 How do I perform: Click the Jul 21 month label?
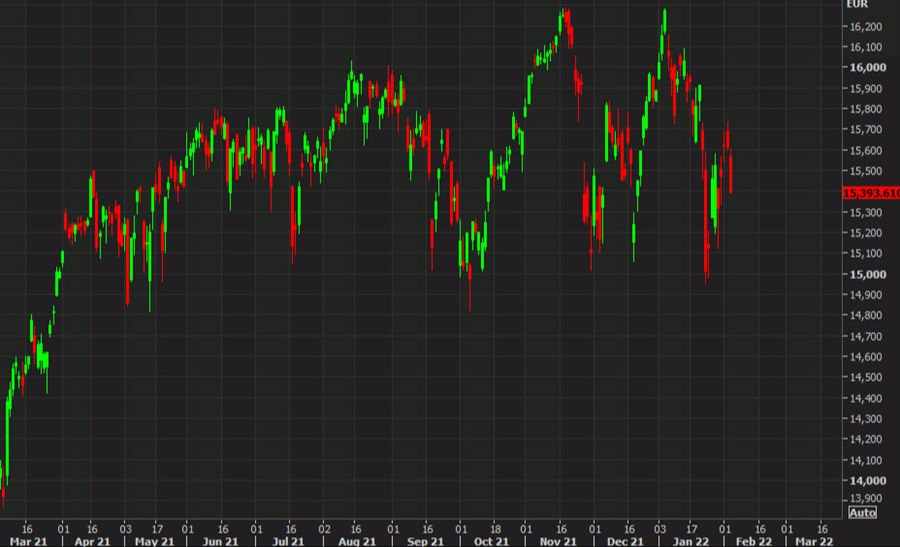pos(288,541)
